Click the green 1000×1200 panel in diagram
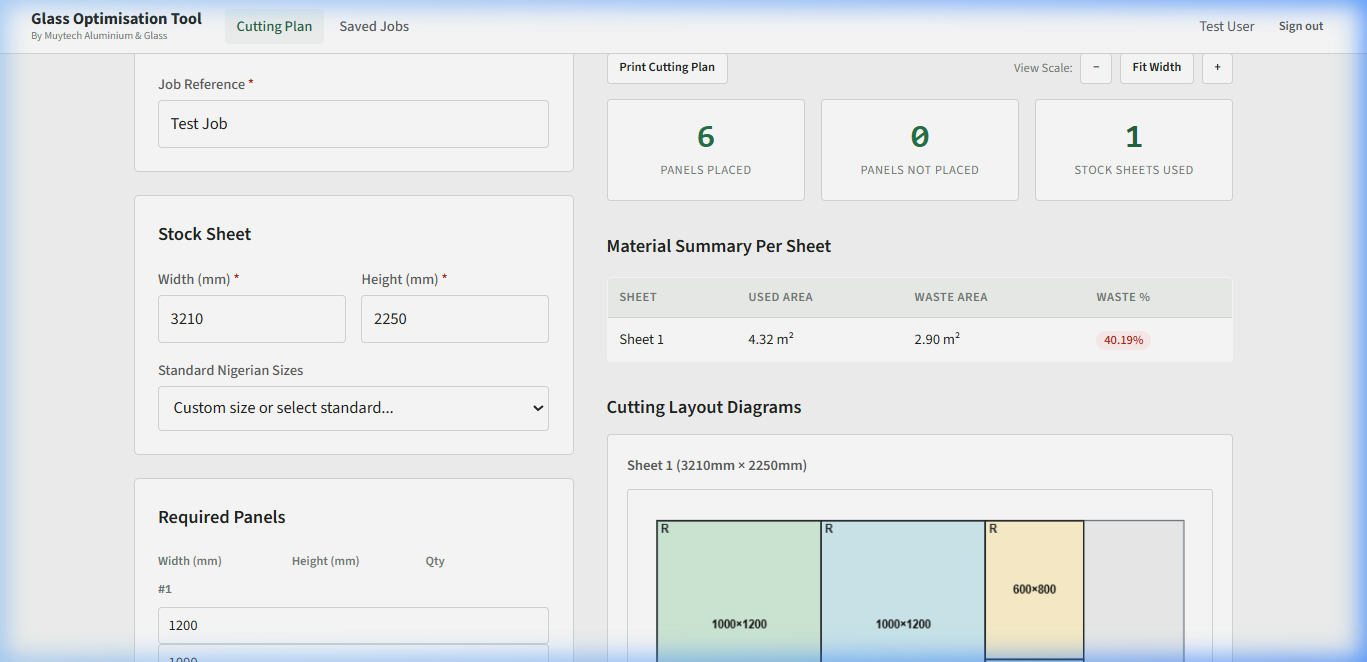Viewport: 1367px width, 662px height. [x=739, y=591]
